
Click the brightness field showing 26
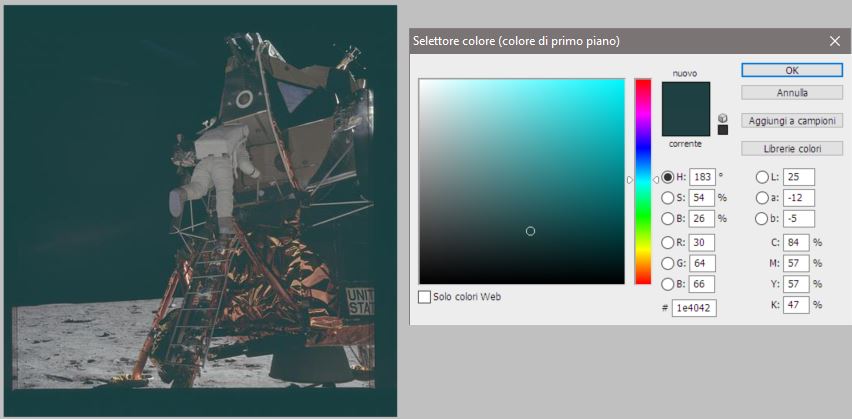(702, 218)
